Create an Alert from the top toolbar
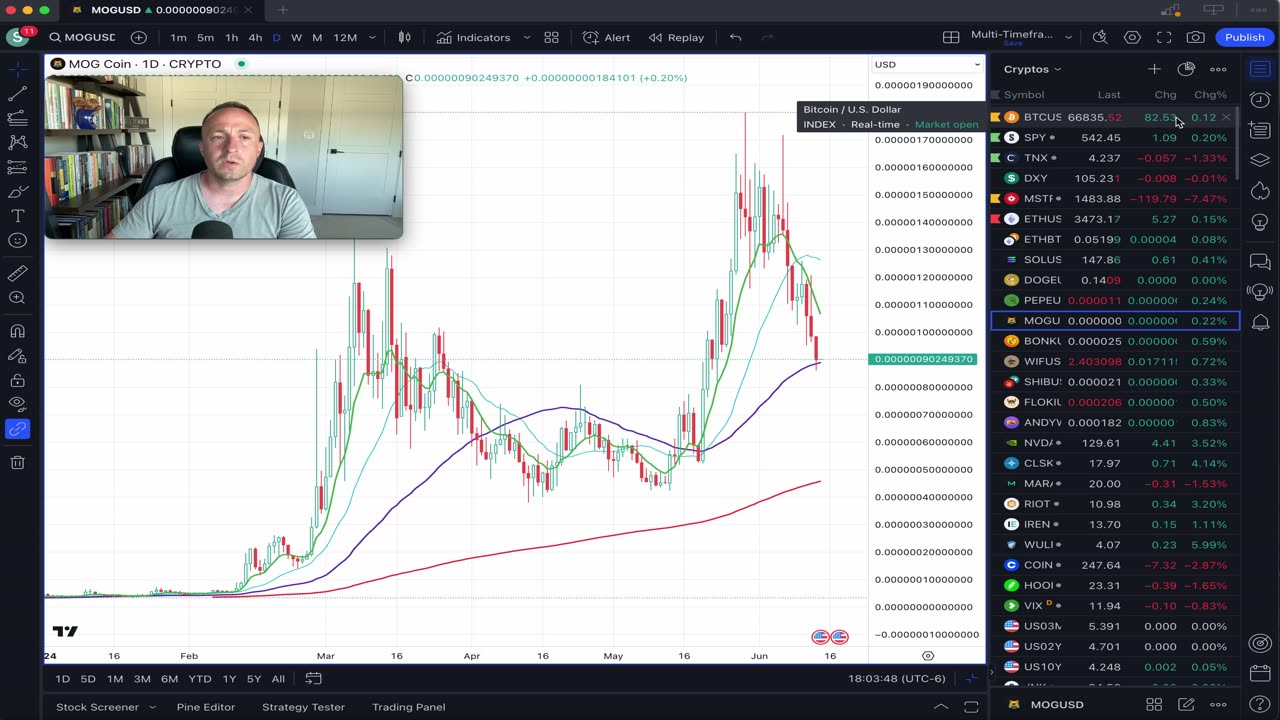1280x720 pixels. click(607, 37)
